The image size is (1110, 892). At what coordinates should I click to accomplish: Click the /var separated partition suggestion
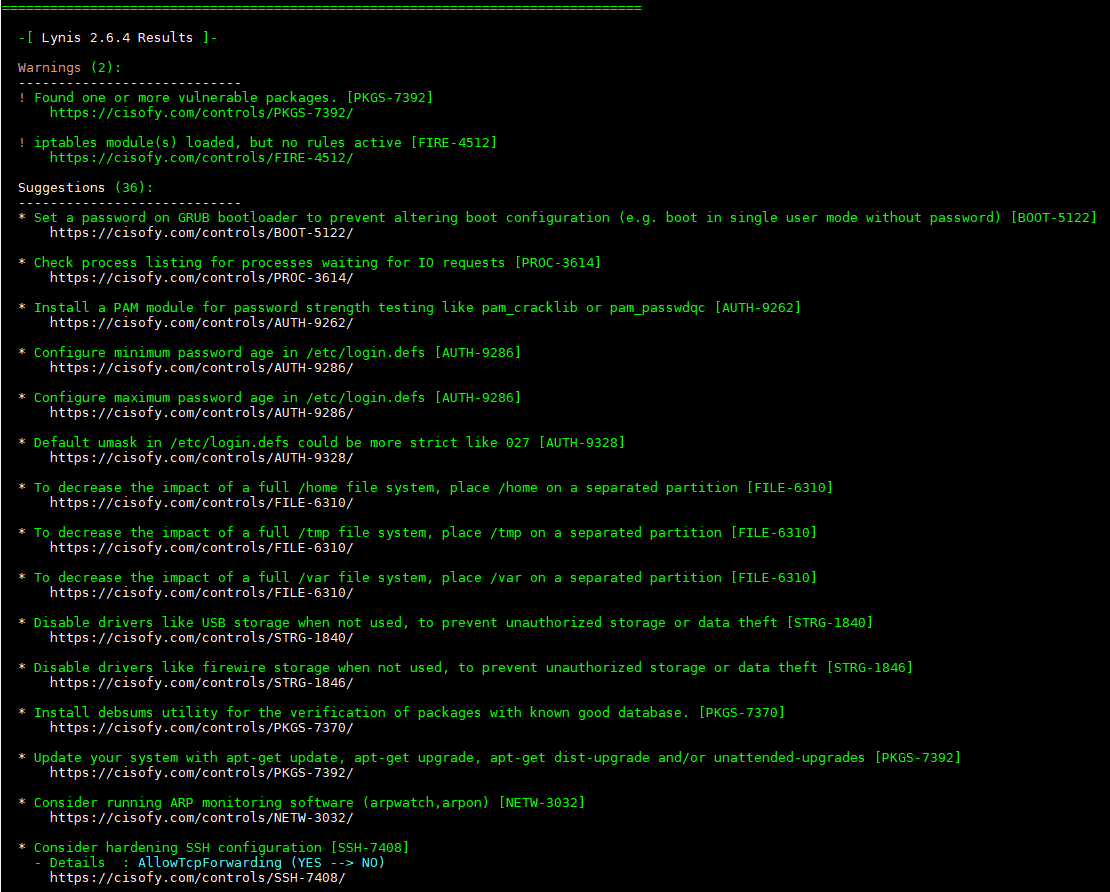(x=425, y=578)
